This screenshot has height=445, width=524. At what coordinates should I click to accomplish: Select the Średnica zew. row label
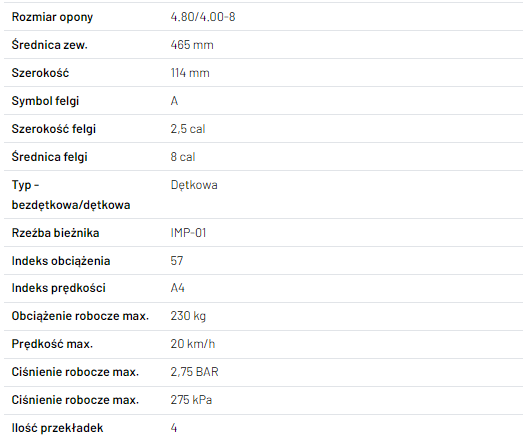49,45
